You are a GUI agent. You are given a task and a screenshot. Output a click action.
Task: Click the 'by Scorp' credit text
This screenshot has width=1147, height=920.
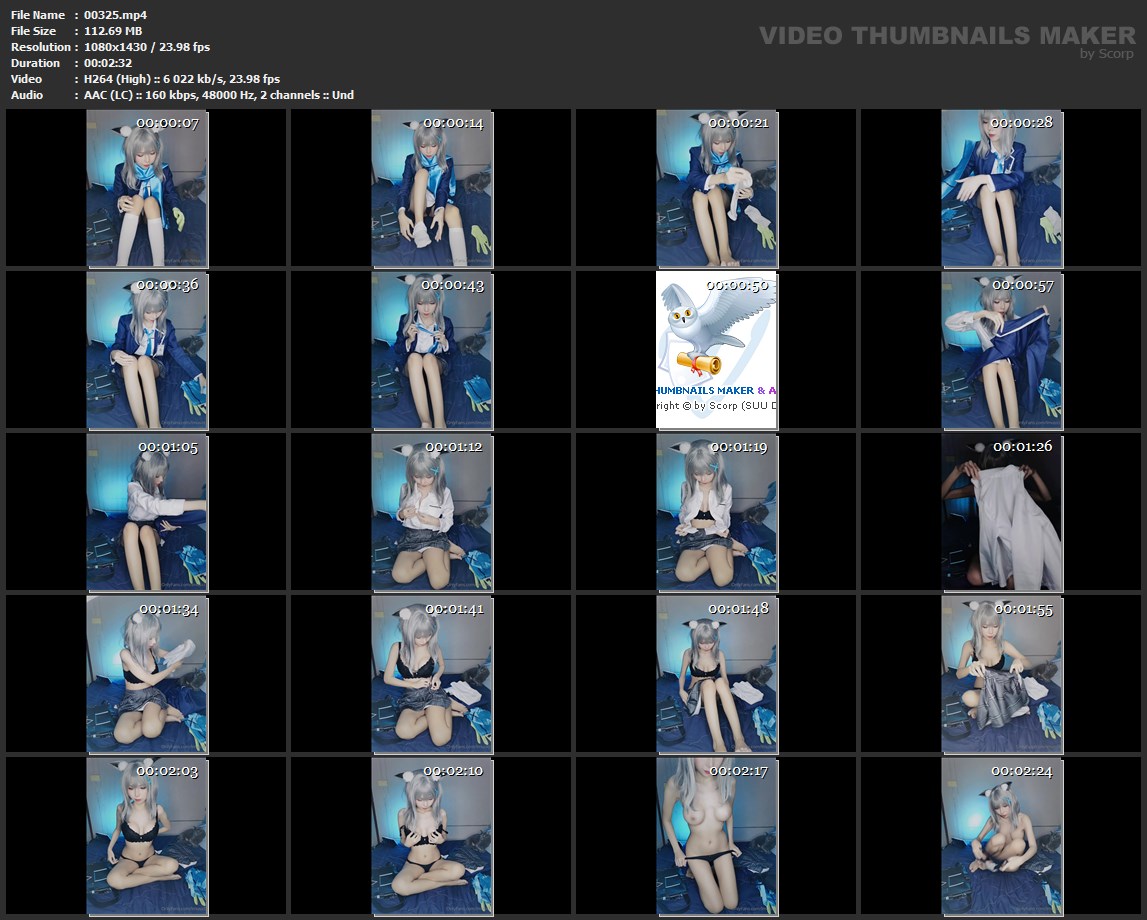pos(1107,54)
